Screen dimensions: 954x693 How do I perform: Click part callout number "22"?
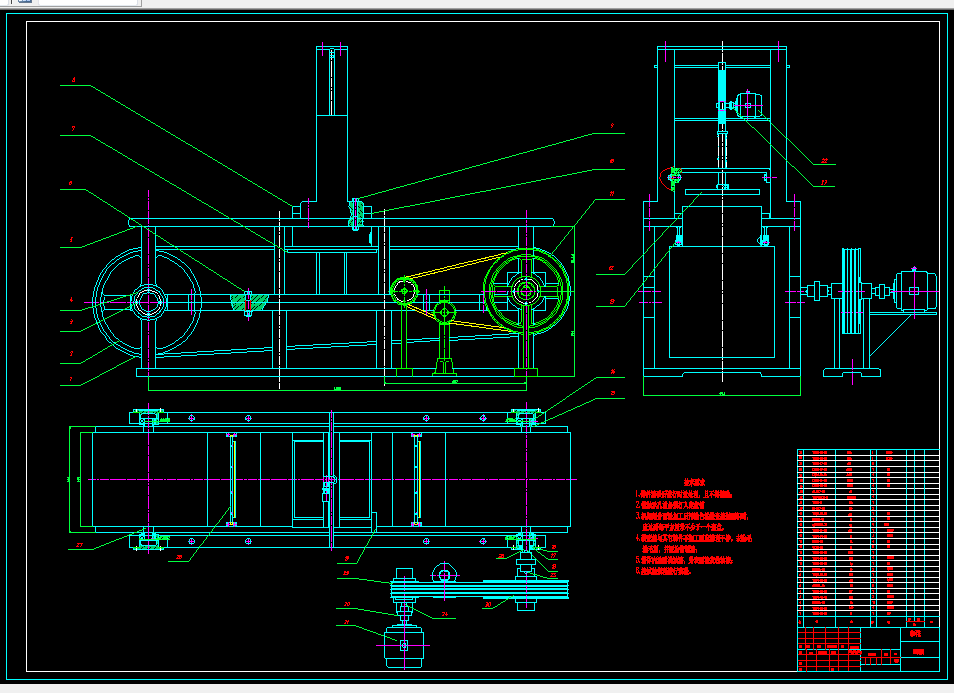(824, 161)
